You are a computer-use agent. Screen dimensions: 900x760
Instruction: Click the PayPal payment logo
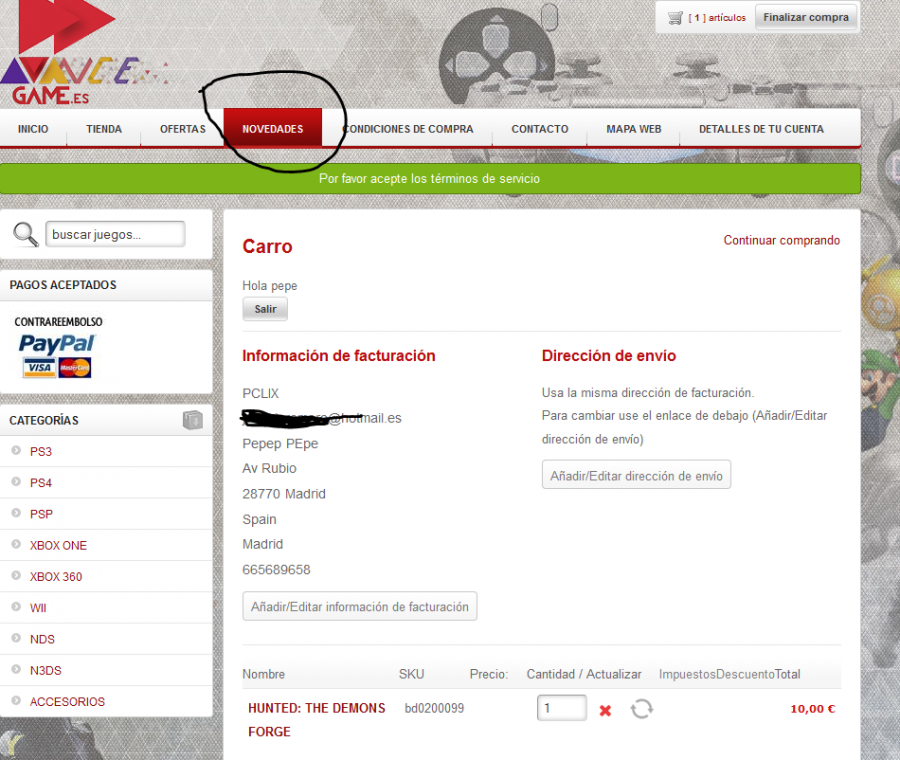57,343
